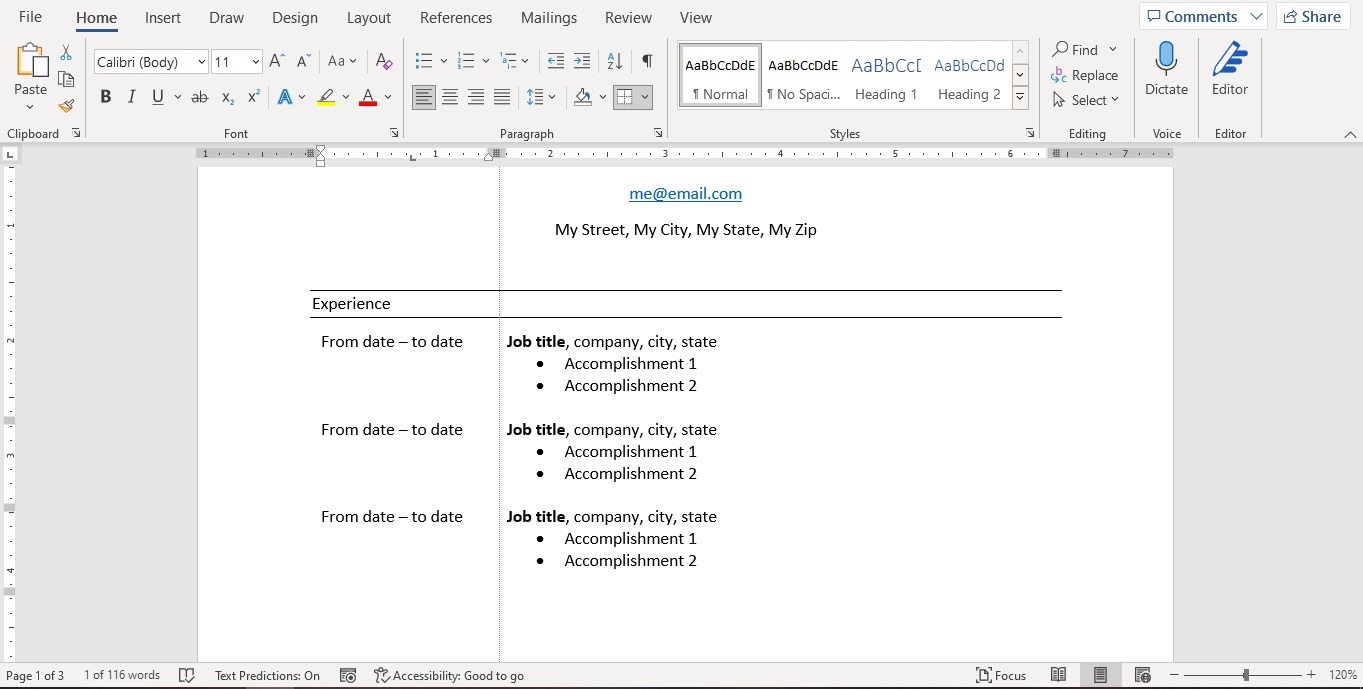The image size is (1363, 689).
Task: Click Replace in Editing group
Action: coord(1085,75)
